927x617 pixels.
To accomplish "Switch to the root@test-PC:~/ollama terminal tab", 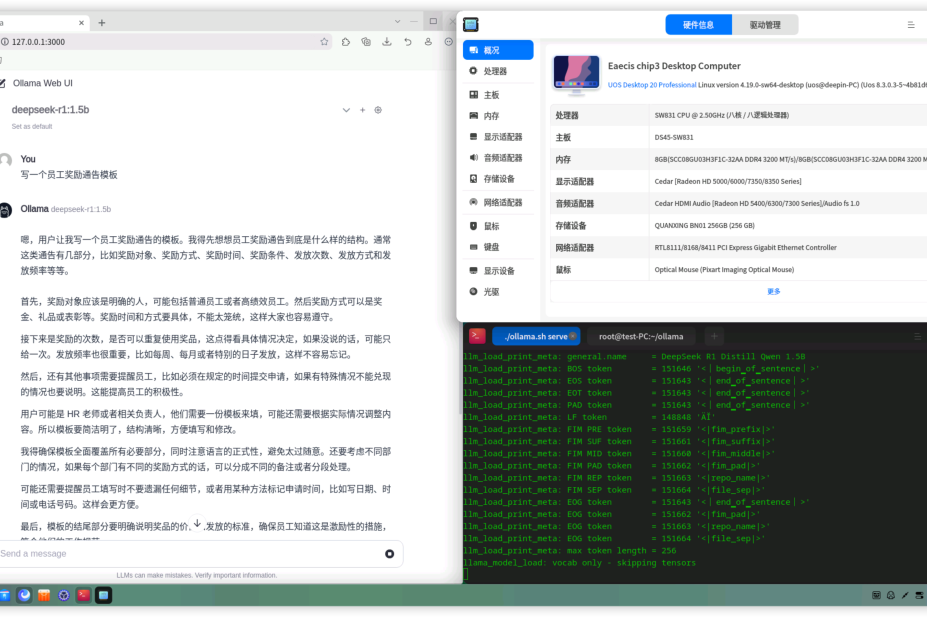I will 641,336.
